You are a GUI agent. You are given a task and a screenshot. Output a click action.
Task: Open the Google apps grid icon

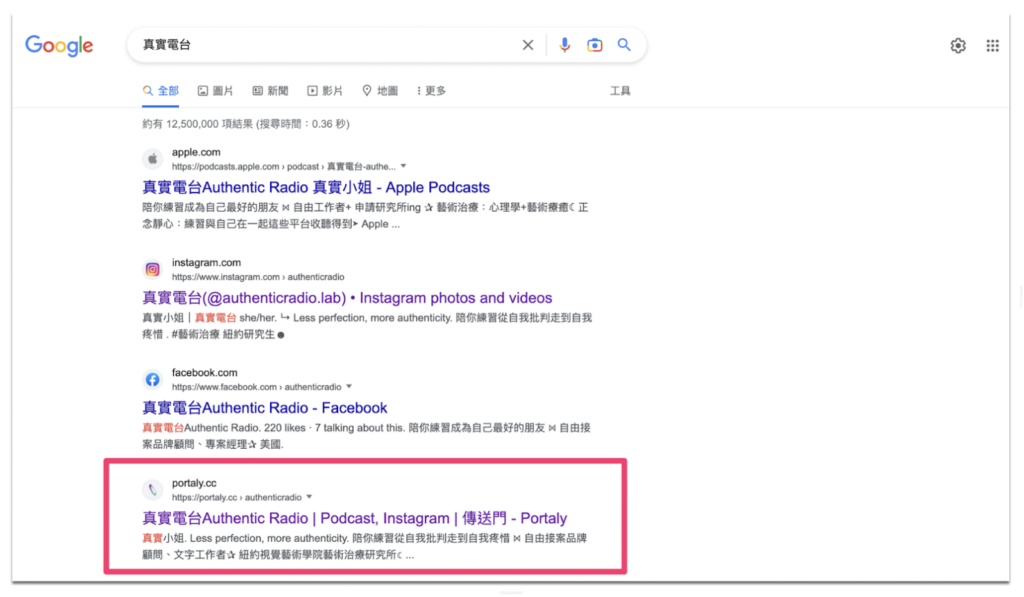coord(993,46)
